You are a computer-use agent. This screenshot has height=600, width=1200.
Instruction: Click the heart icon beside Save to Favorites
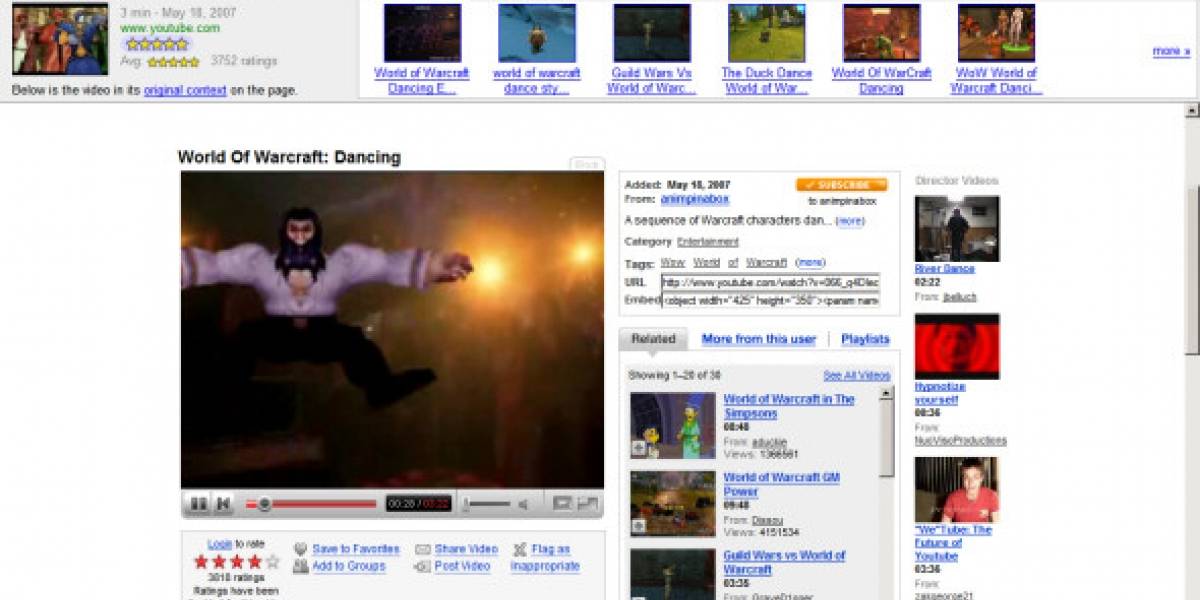[300, 549]
